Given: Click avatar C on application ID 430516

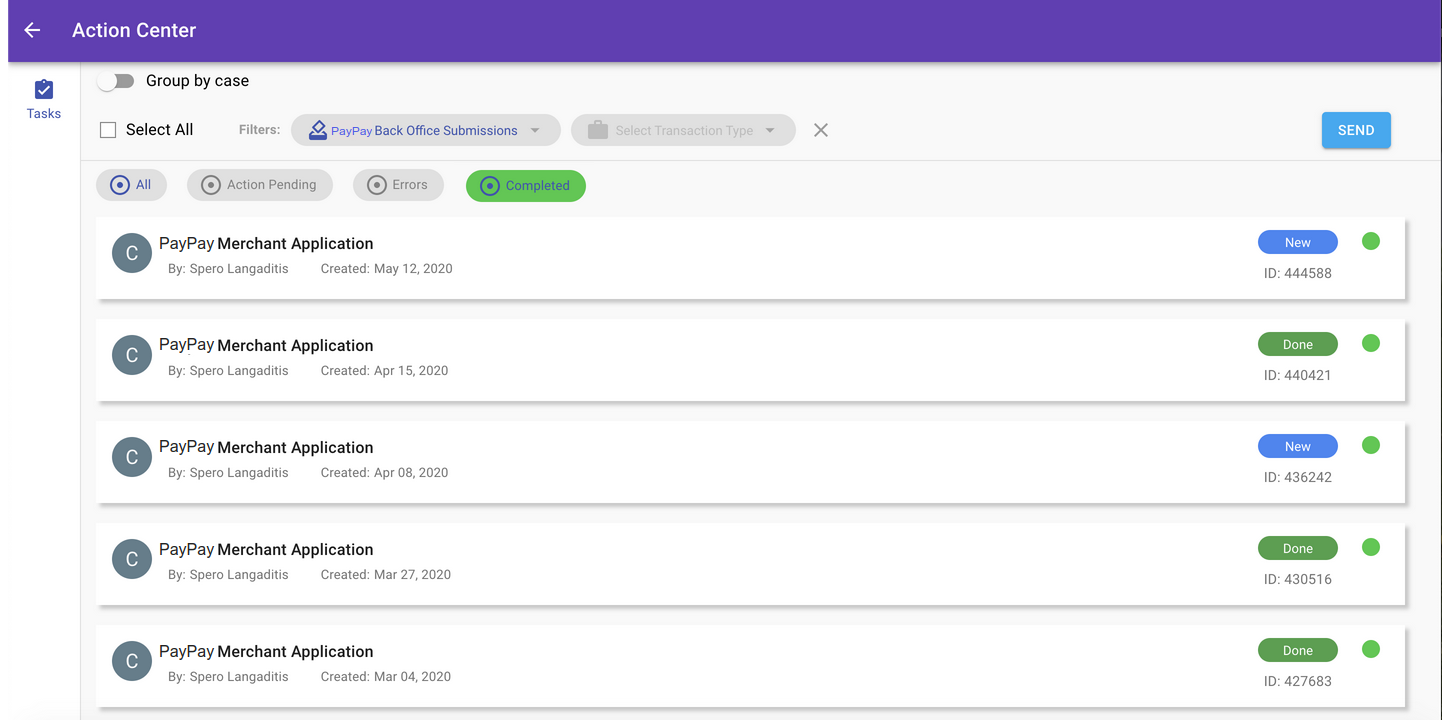Looking at the screenshot, I should tap(132, 559).
